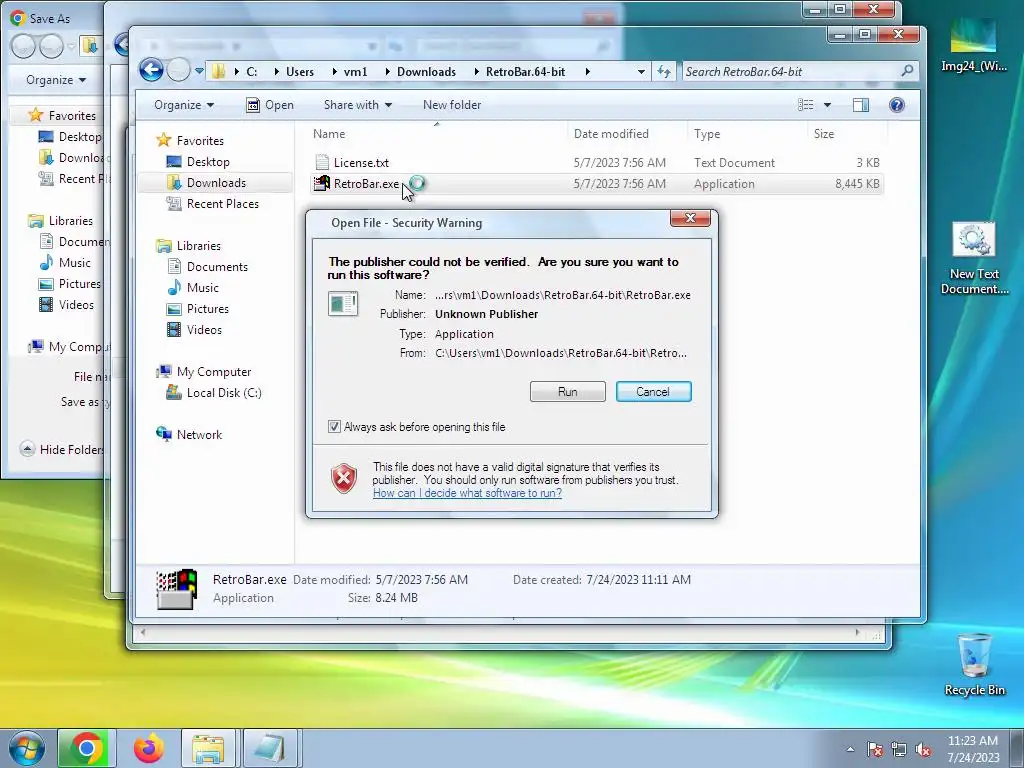Cancel the Open File security warning
1024x768 pixels.
point(653,392)
